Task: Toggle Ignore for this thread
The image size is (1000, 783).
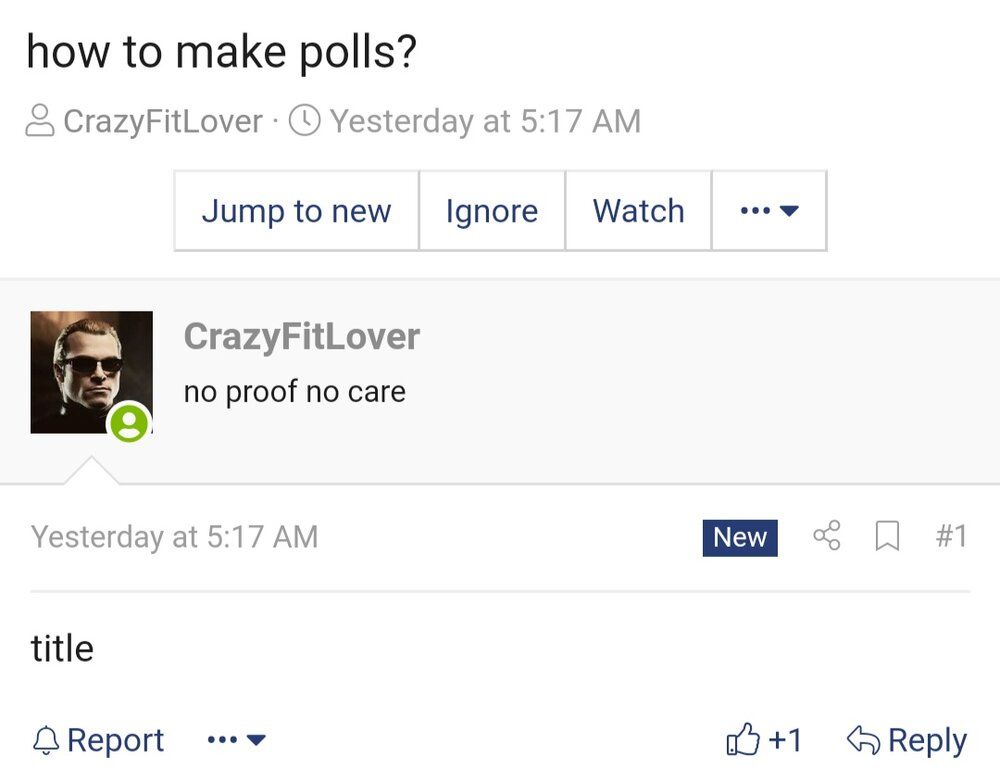Action: tap(491, 211)
